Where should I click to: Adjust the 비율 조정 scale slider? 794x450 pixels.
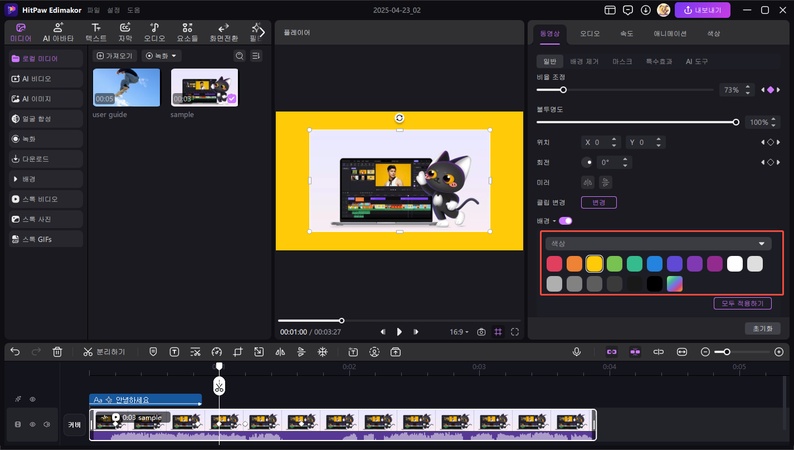tap(625, 90)
